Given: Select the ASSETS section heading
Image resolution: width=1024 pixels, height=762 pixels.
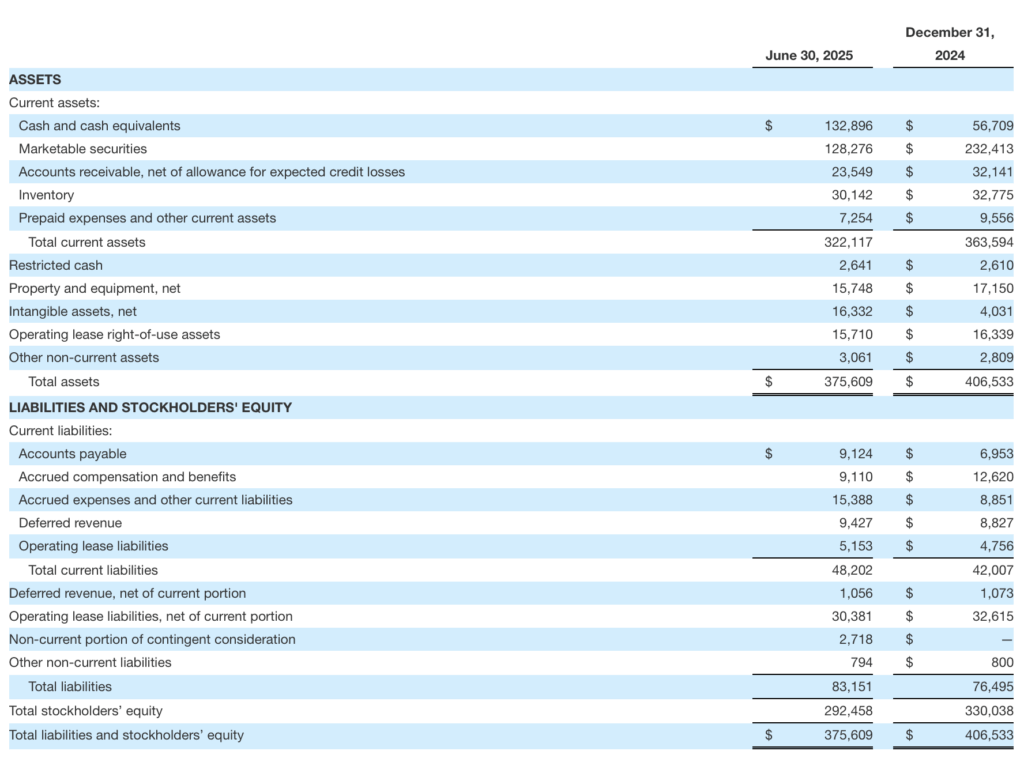Looking at the screenshot, I should 35,80.
